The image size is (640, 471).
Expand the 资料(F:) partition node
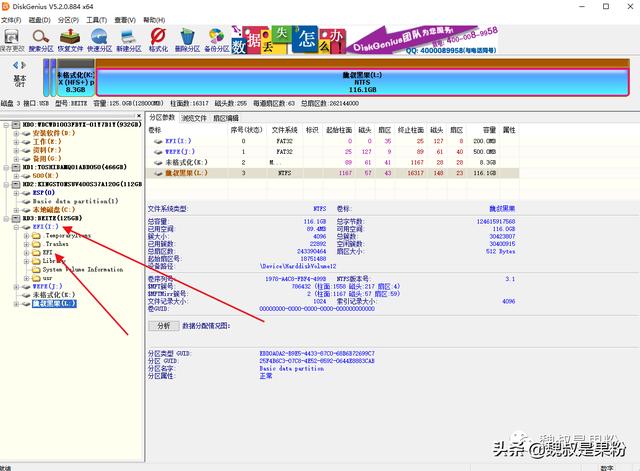16,150
